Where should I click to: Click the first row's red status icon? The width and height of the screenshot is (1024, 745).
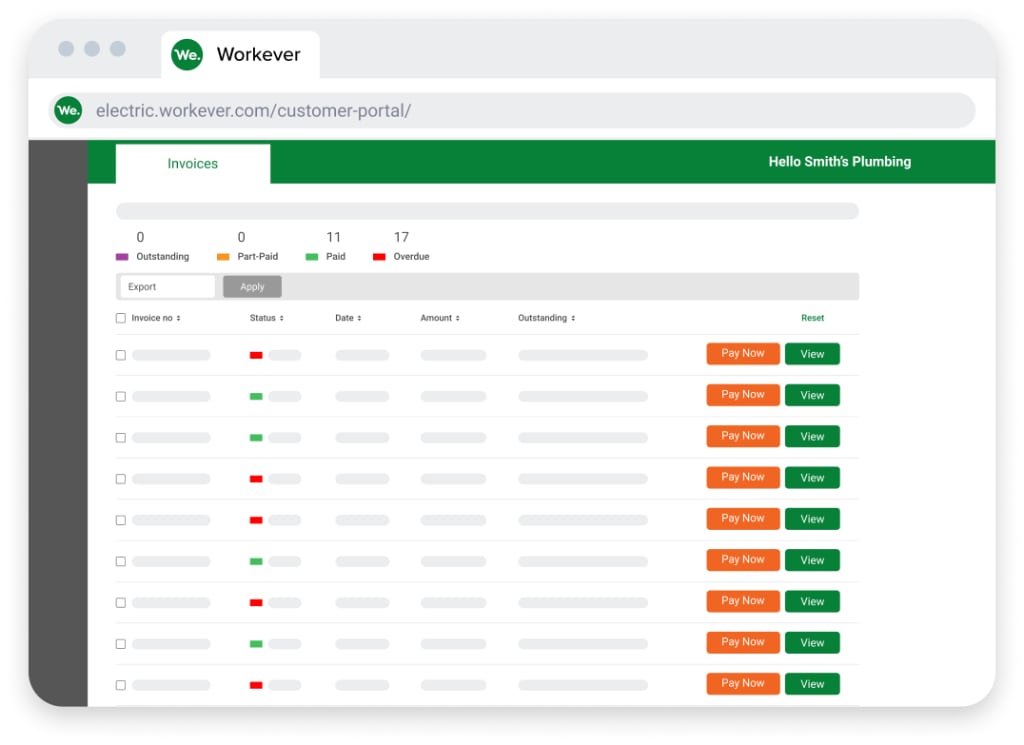[x=256, y=355]
